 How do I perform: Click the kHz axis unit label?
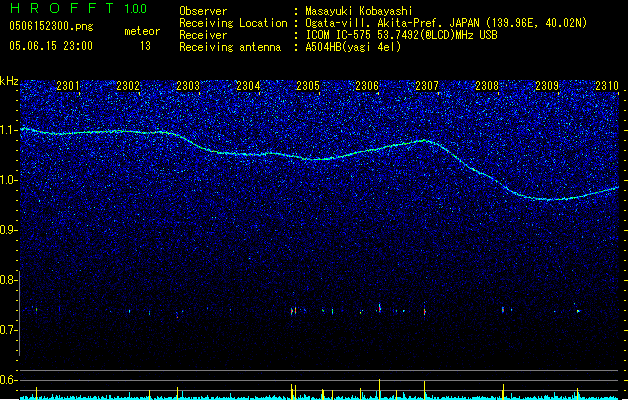9,81
